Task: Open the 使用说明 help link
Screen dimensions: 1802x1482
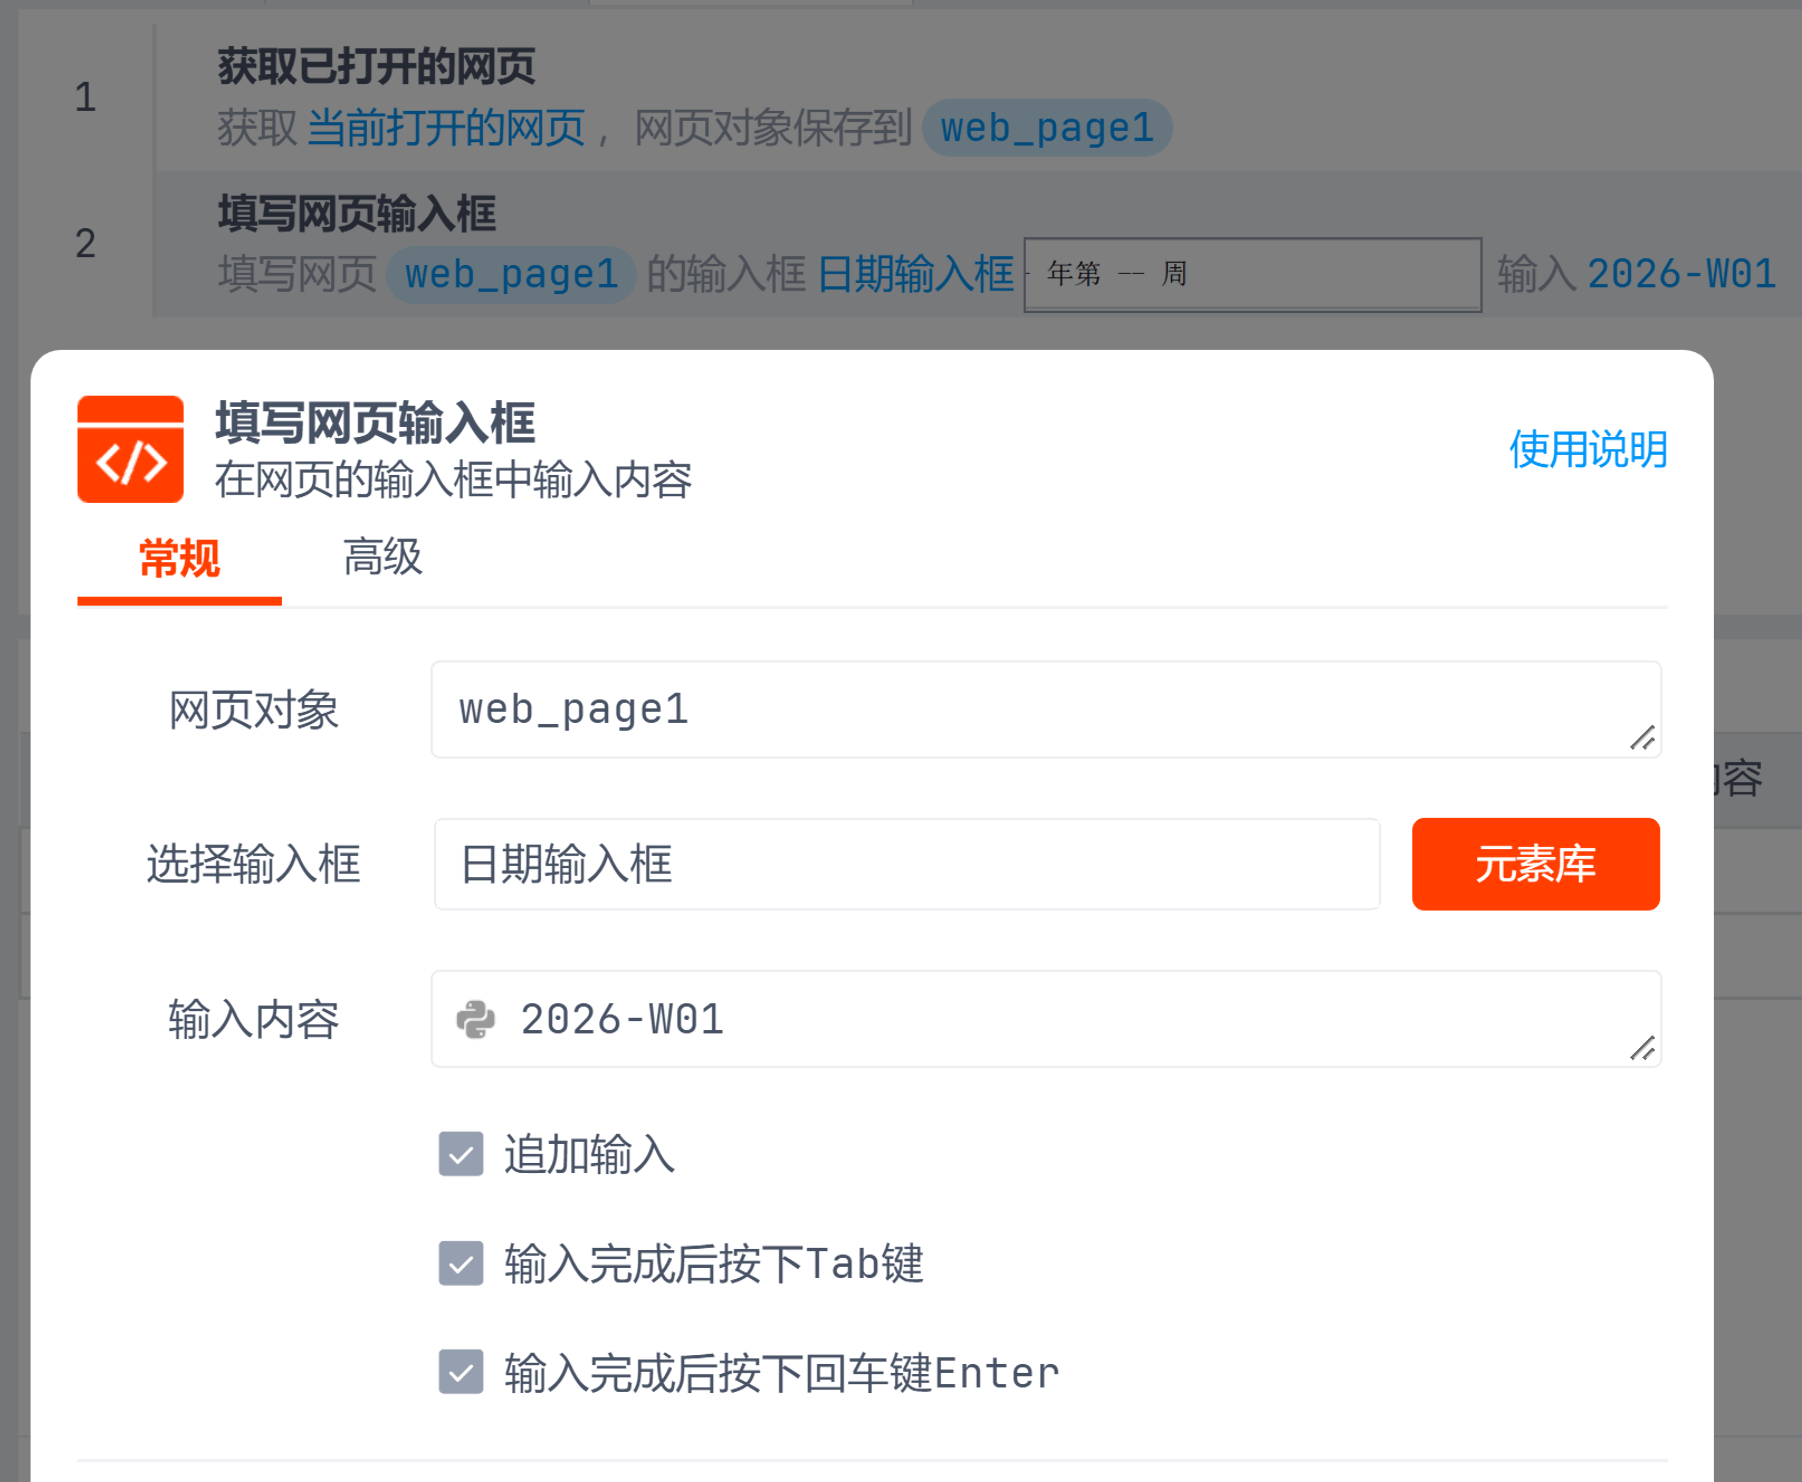Action: (x=1587, y=449)
